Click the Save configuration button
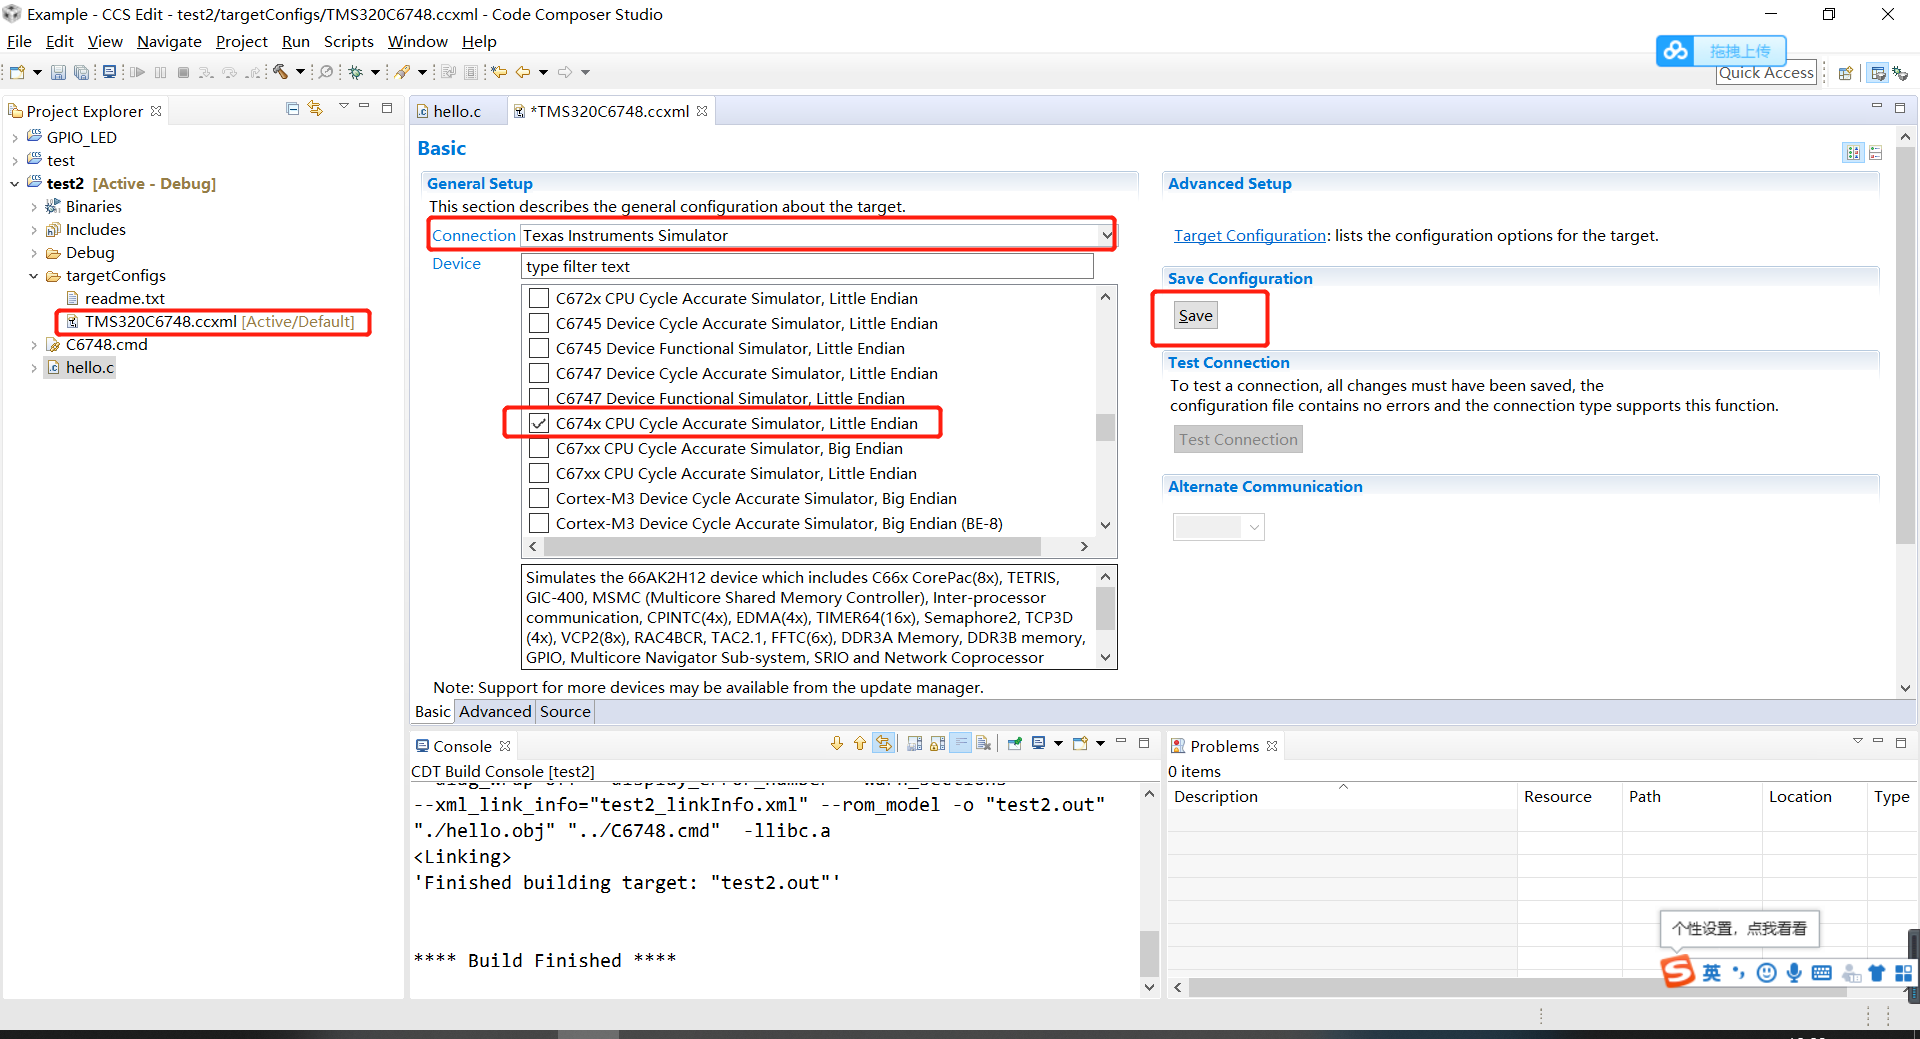The width and height of the screenshot is (1920, 1039). tap(1195, 315)
